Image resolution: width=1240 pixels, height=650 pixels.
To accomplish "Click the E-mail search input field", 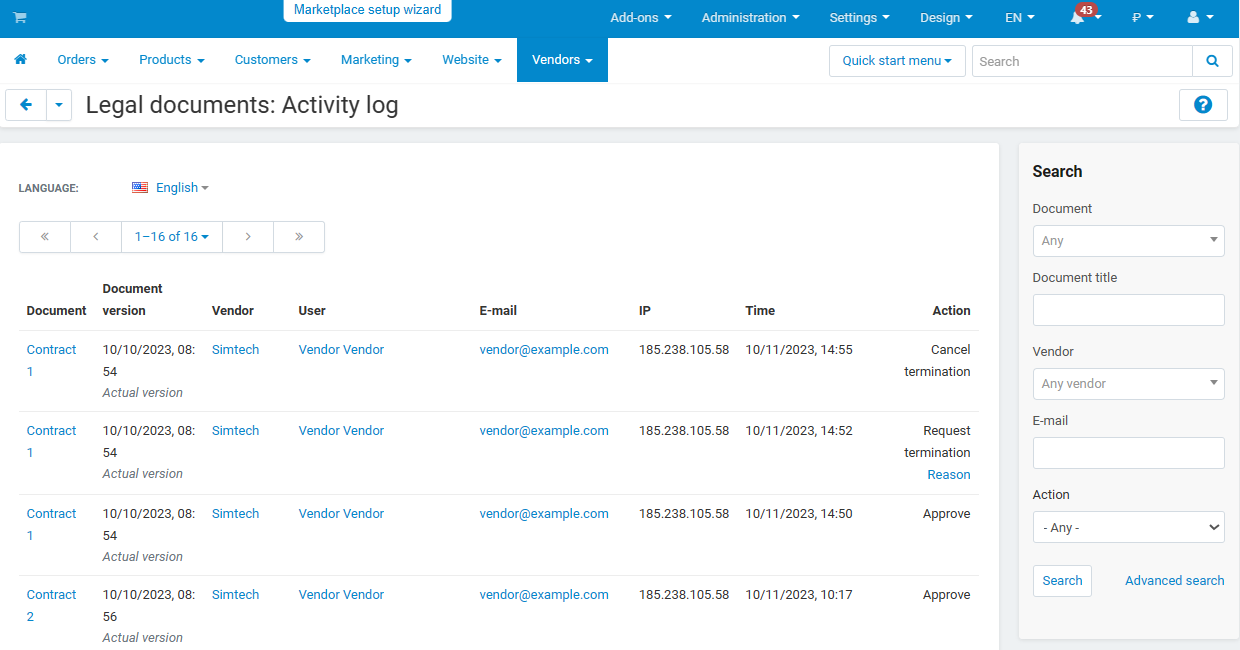I will (1128, 453).
